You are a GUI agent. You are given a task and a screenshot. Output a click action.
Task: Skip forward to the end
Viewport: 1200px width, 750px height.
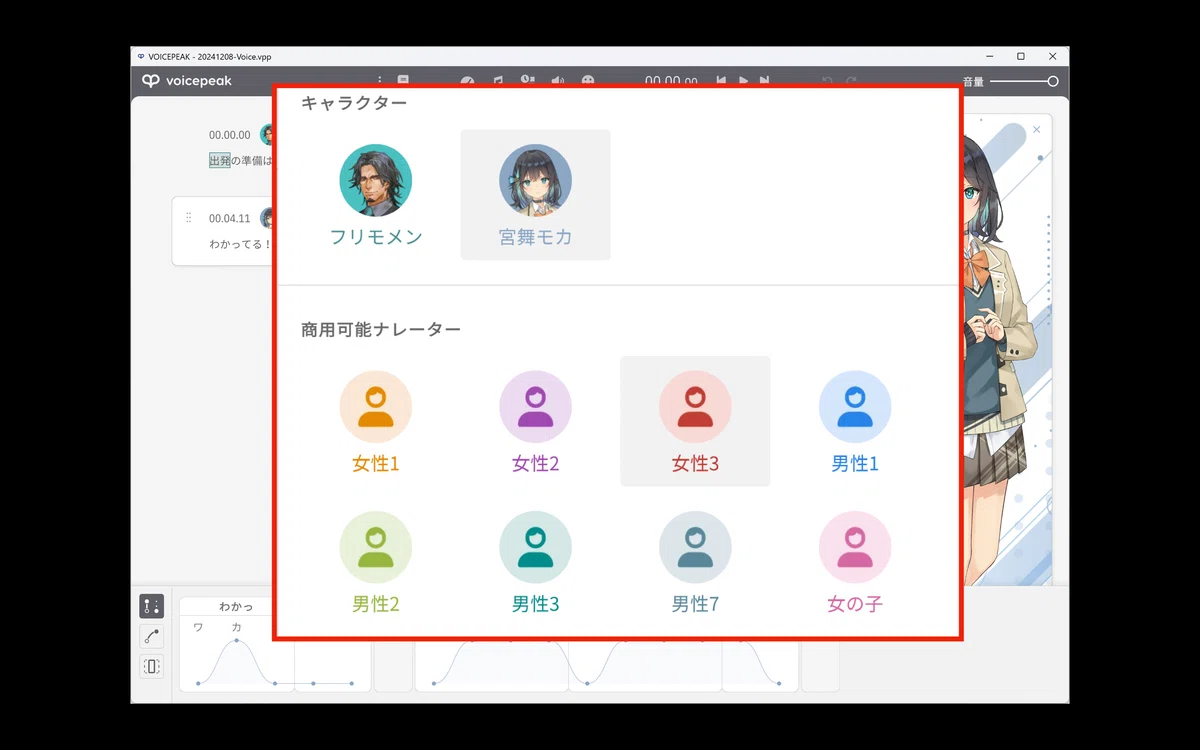(x=765, y=81)
